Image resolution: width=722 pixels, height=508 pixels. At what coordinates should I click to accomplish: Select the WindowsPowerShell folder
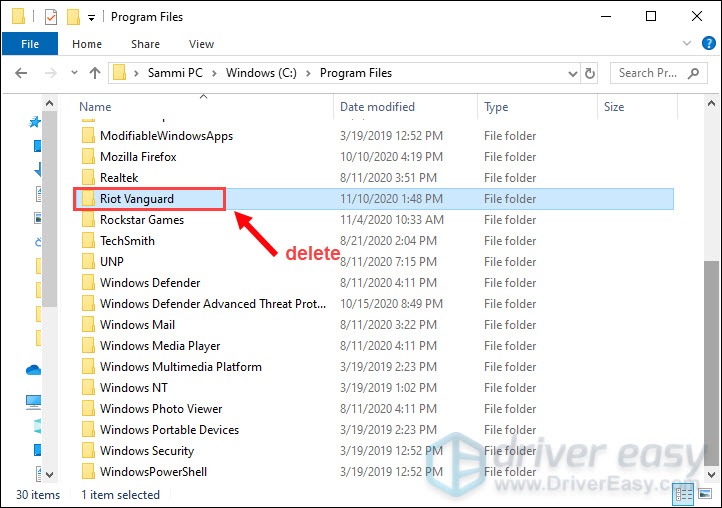point(153,472)
